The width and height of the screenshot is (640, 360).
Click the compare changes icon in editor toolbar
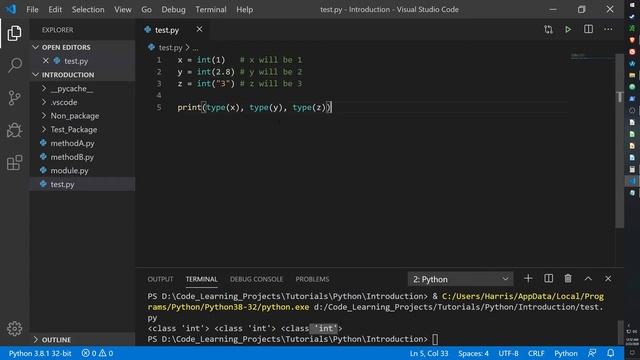(548, 29)
